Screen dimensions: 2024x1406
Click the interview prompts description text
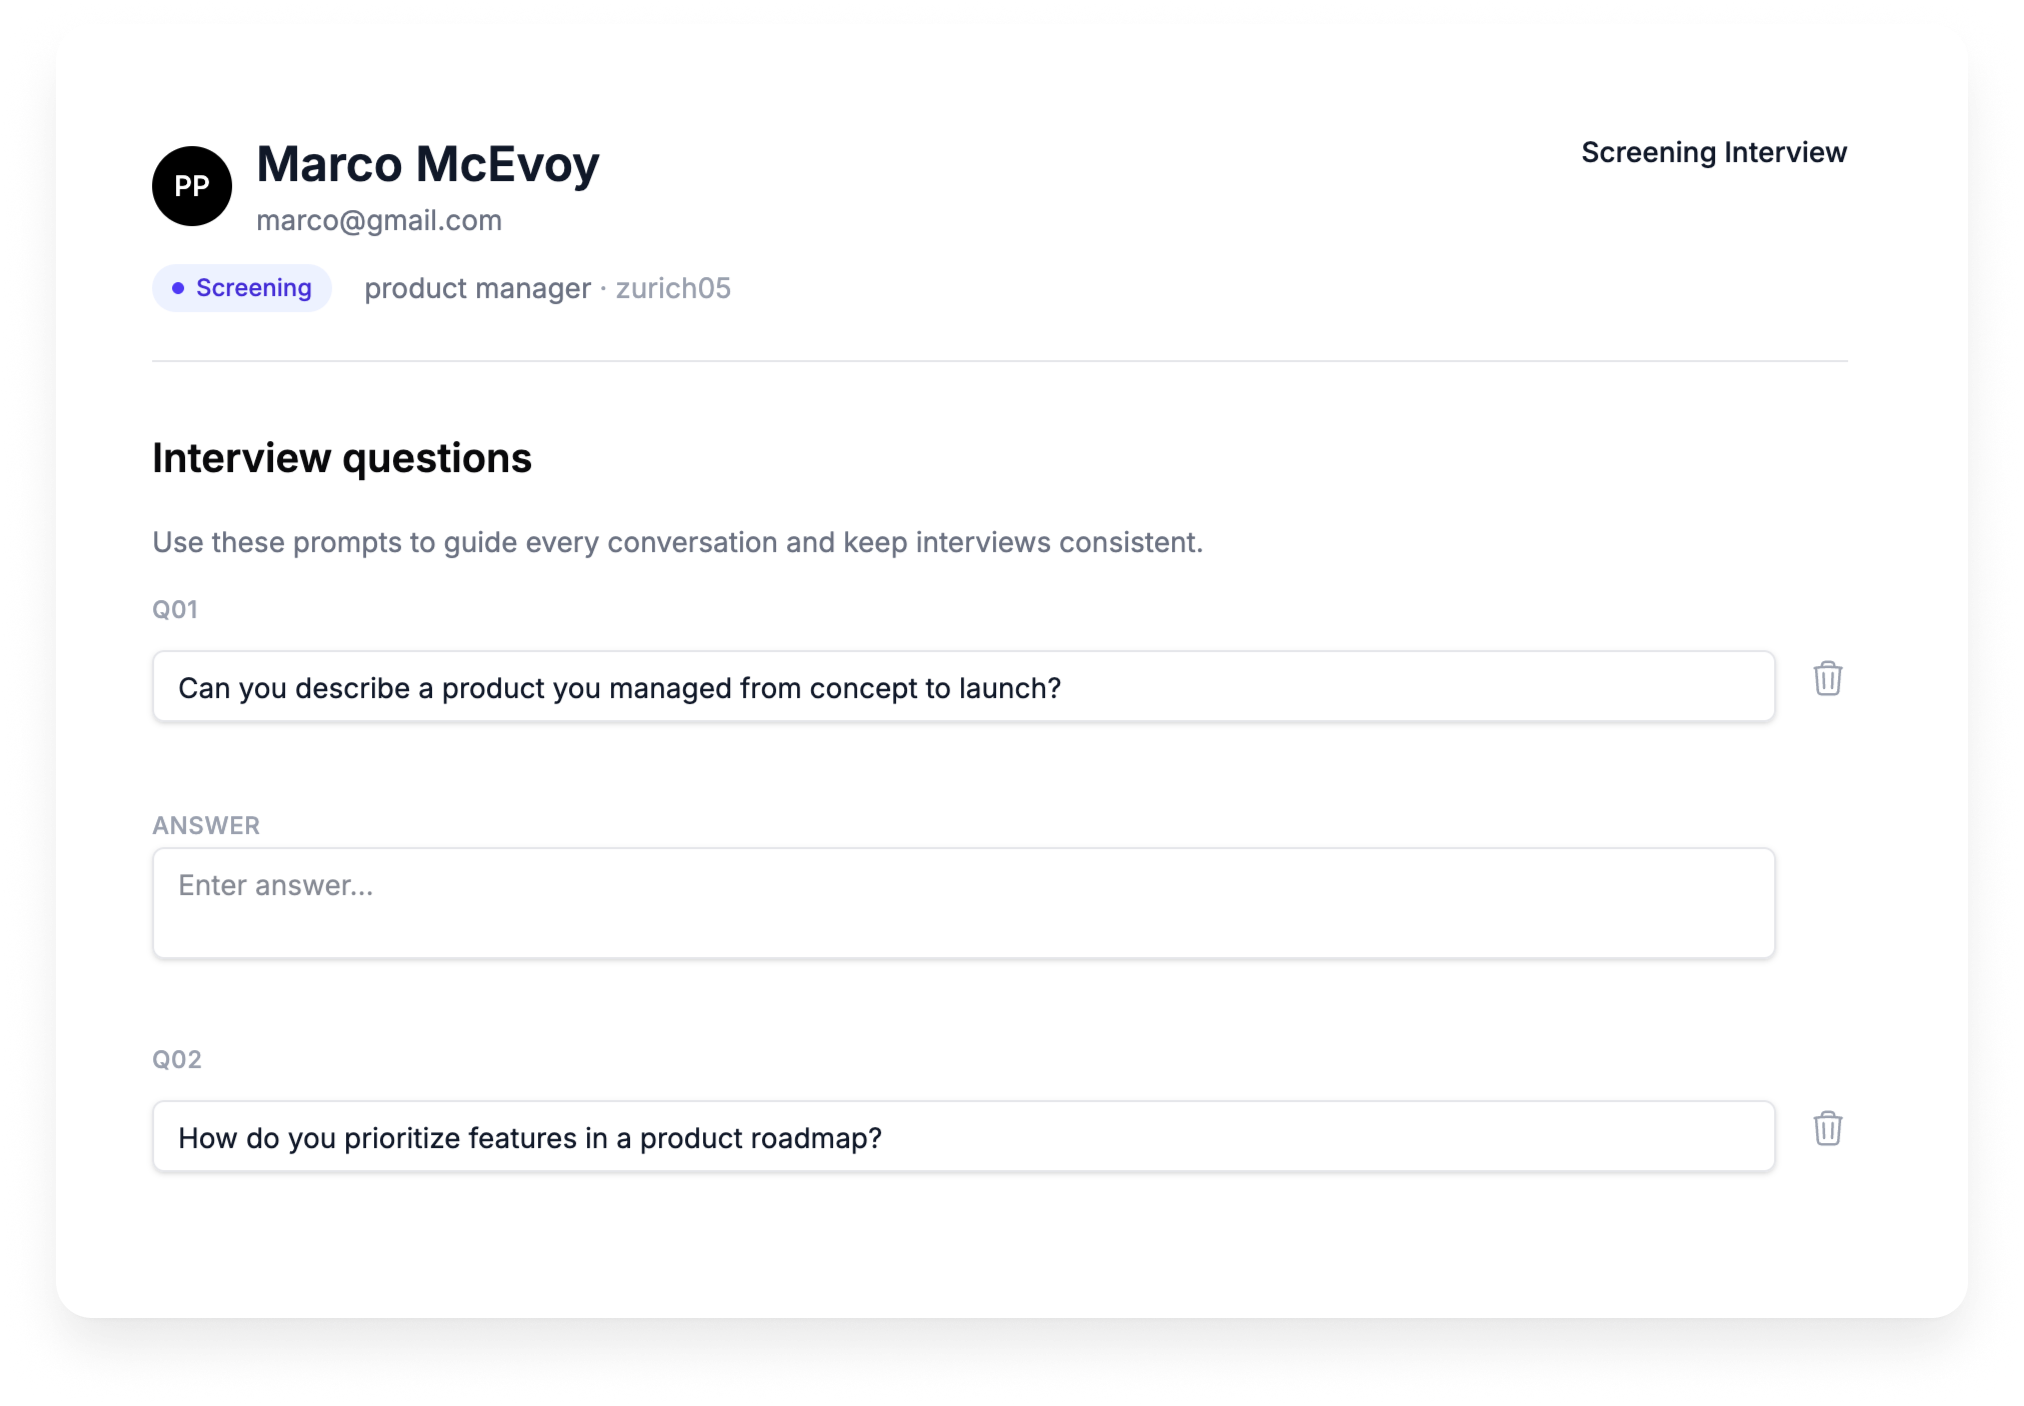[x=677, y=543]
